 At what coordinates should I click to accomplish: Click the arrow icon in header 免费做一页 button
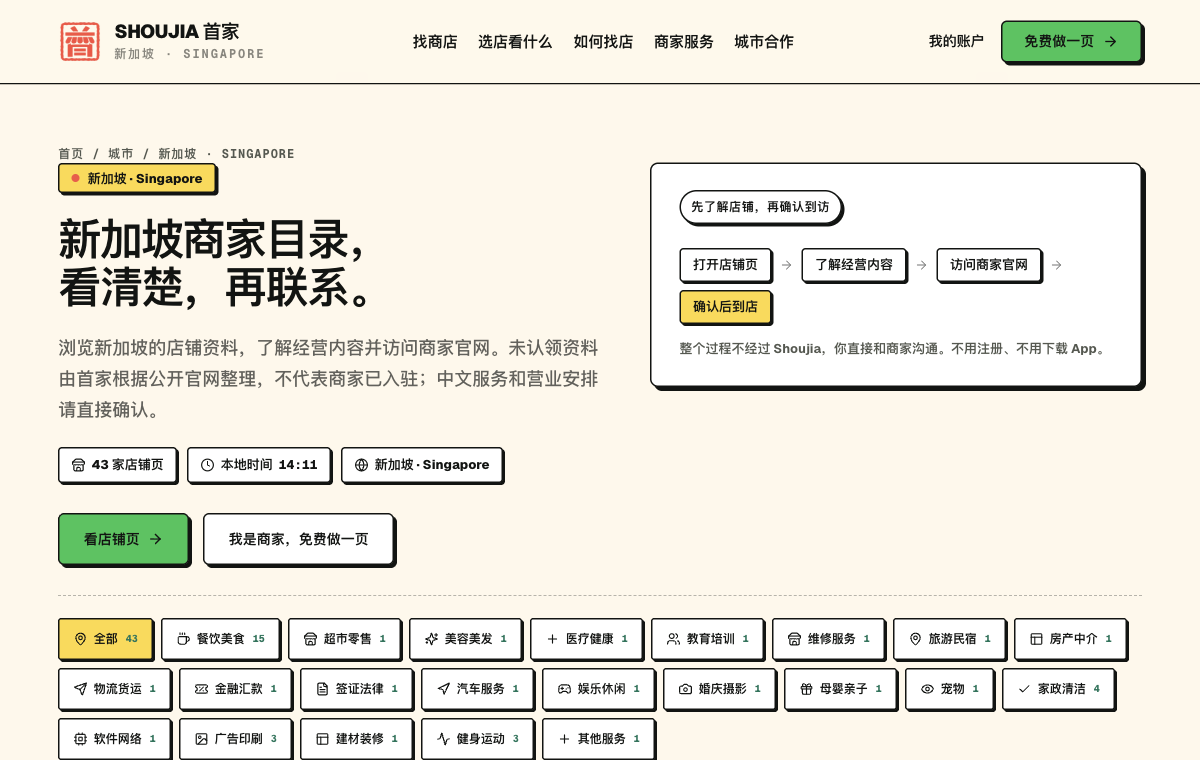pos(1110,41)
